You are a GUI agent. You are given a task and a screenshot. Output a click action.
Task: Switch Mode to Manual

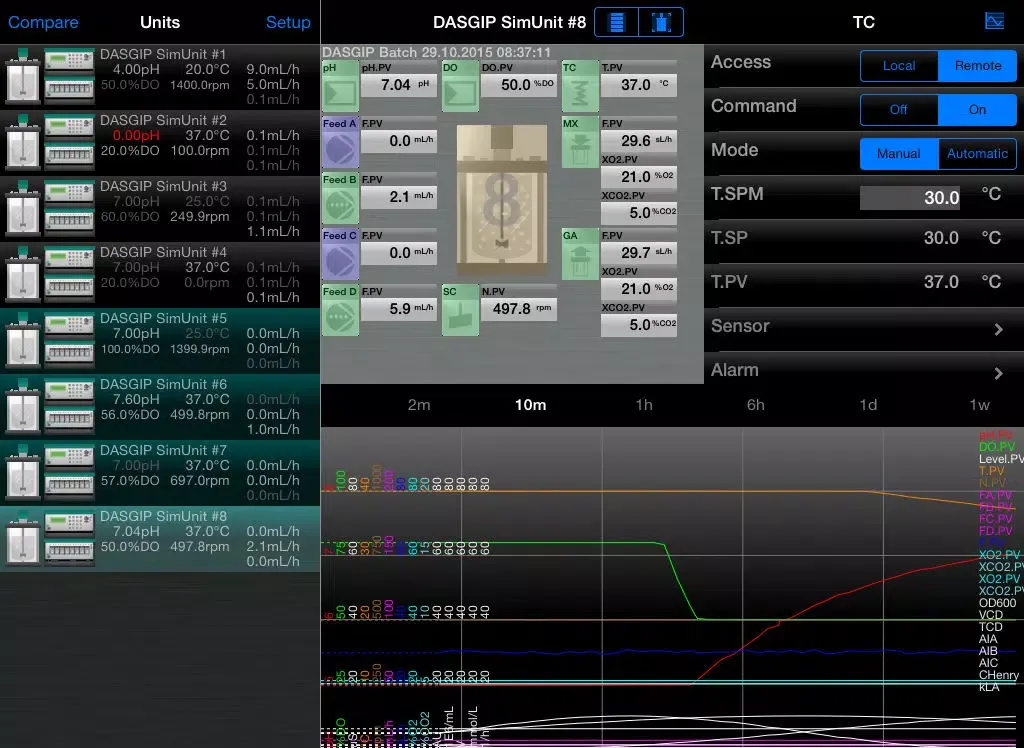899,154
